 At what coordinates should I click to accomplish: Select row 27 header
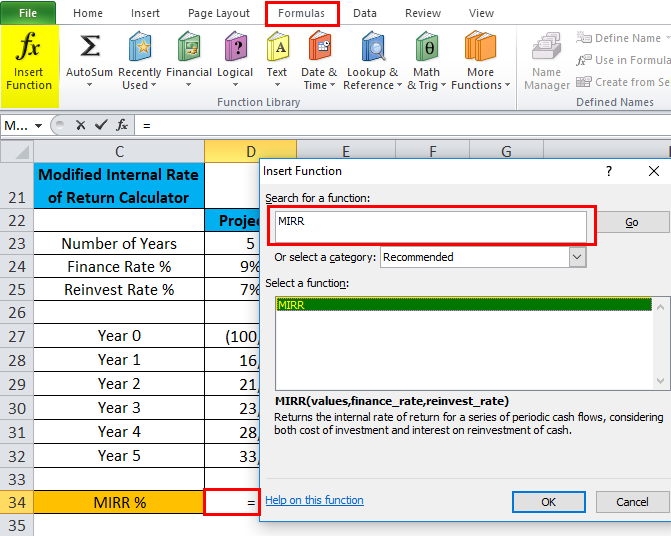(17, 336)
